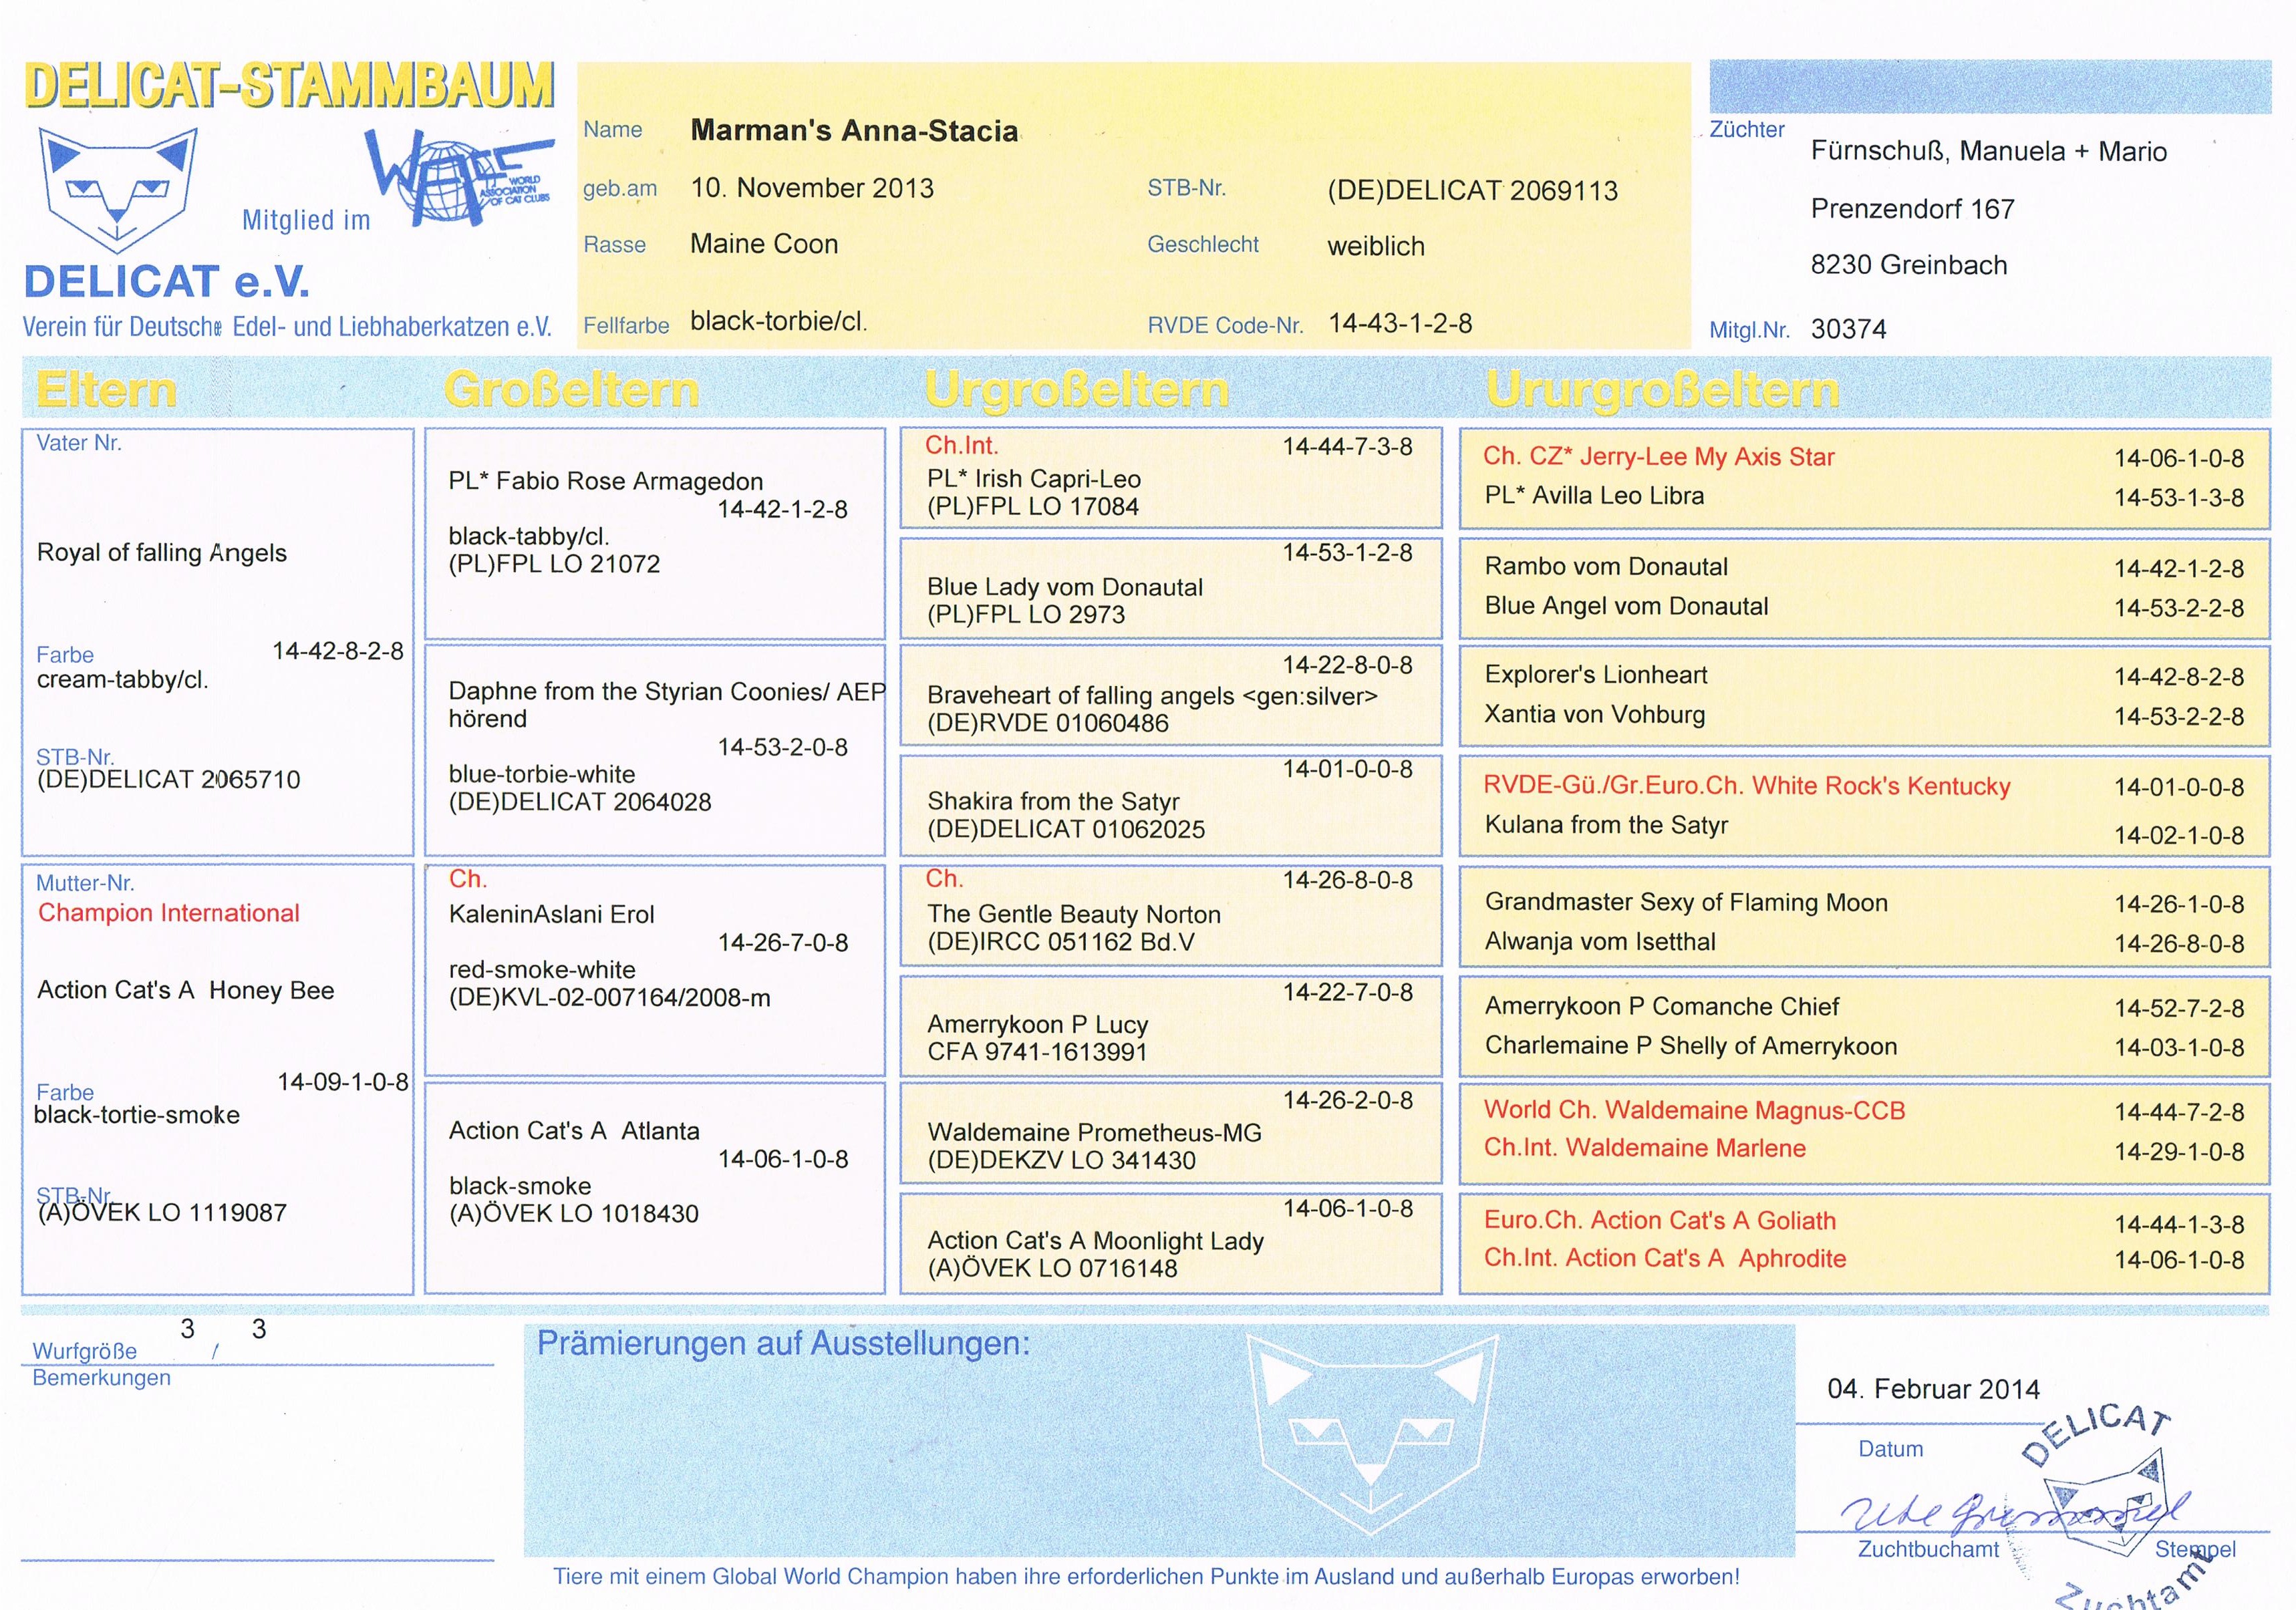This screenshot has width=2296, height=1610.
Task: Select Xantia von Vohburg
Action: (1595, 715)
